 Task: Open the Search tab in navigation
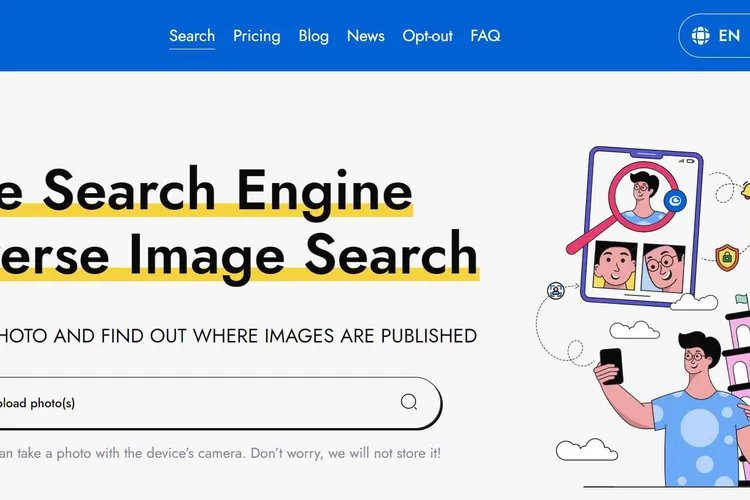click(192, 36)
